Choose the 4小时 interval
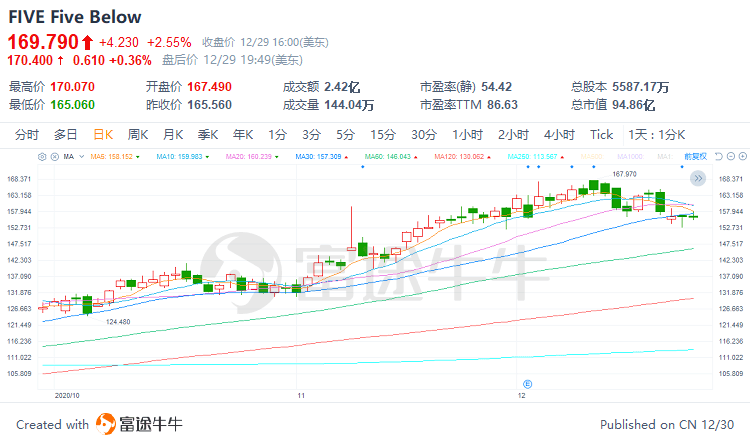This screenshot has height=445, width=750. [x=559, y=135]
